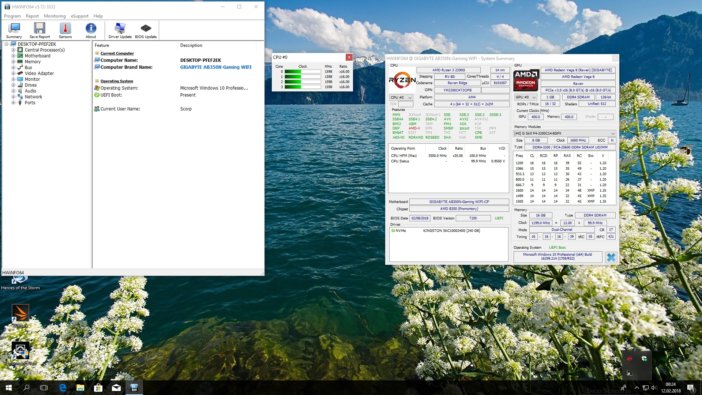This screenshot has width=702, height=395.
Task: Show hidden tray icons chevron
Action: [x=636, y=388]
